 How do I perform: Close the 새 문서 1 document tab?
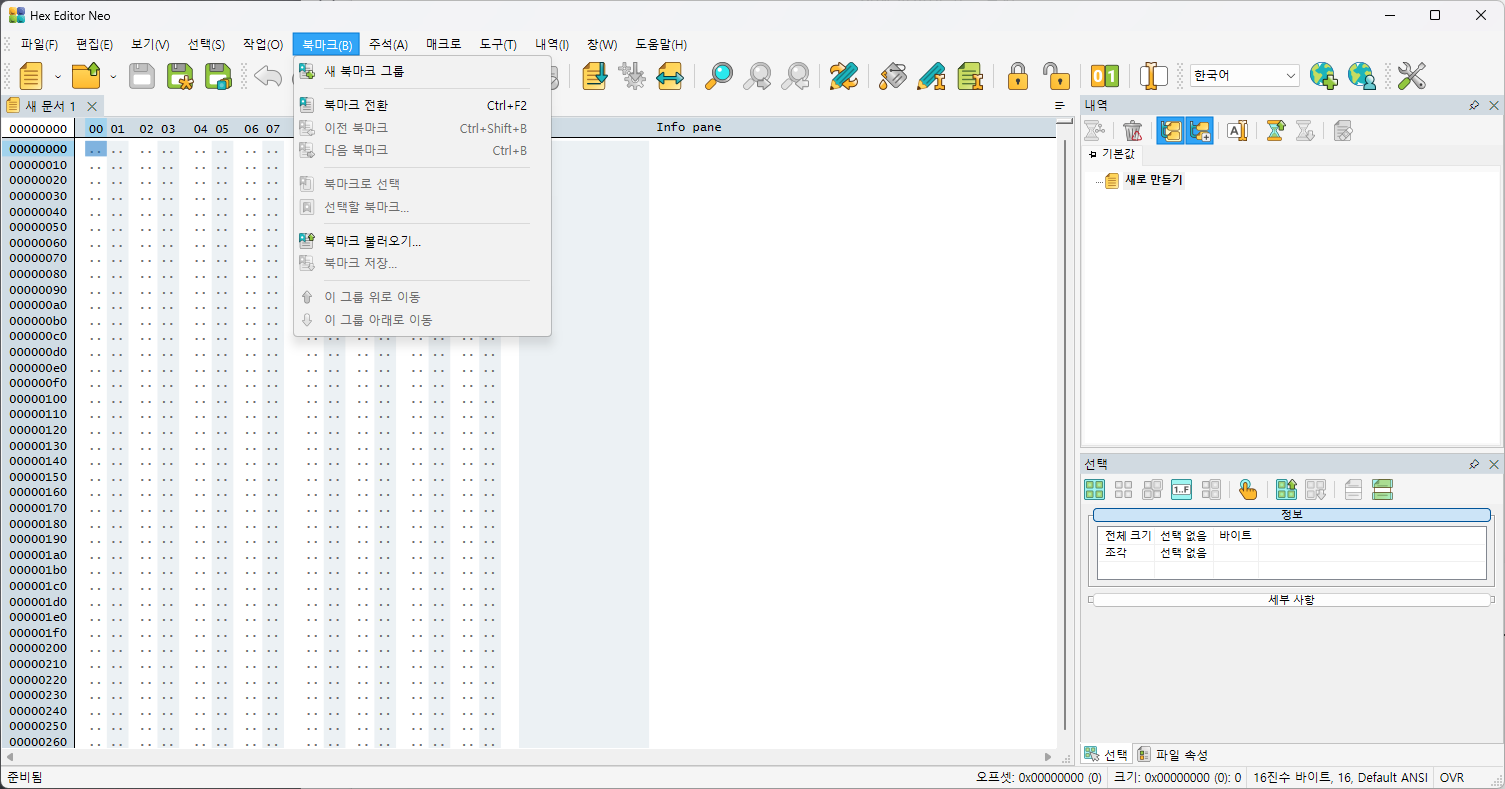click(x=92, y=106)
